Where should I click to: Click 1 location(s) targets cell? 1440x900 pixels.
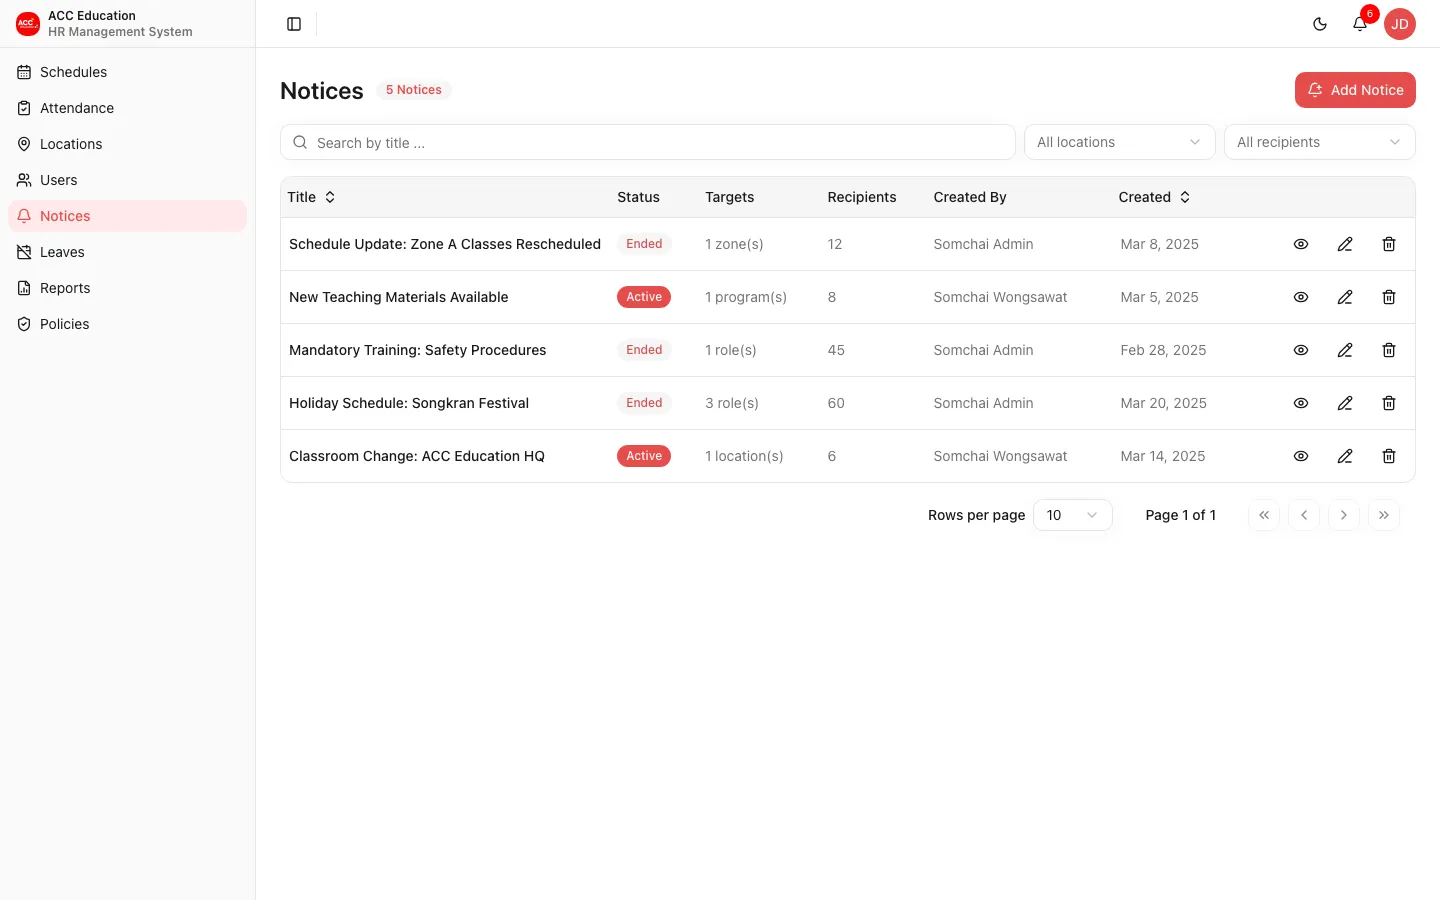tap(744, 456)
